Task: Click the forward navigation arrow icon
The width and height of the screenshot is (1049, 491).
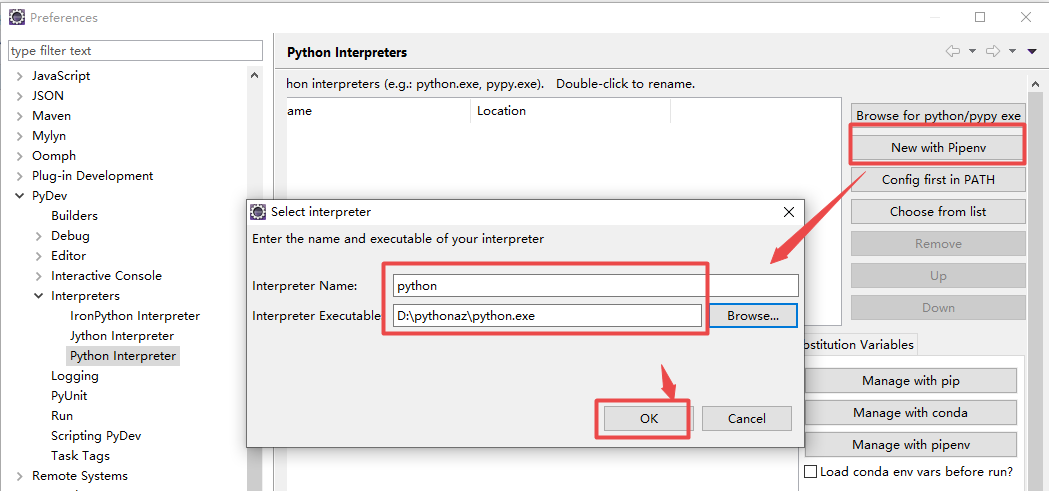Action: click(993, 52)
